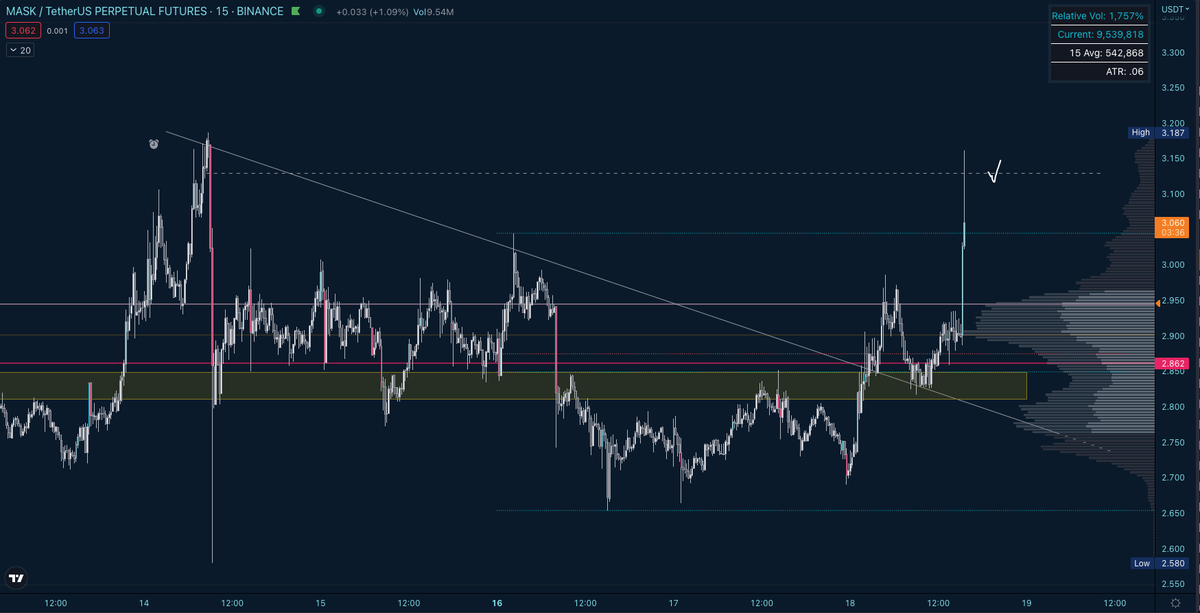Click the 3.100 price scale label

click(1174, 194)
